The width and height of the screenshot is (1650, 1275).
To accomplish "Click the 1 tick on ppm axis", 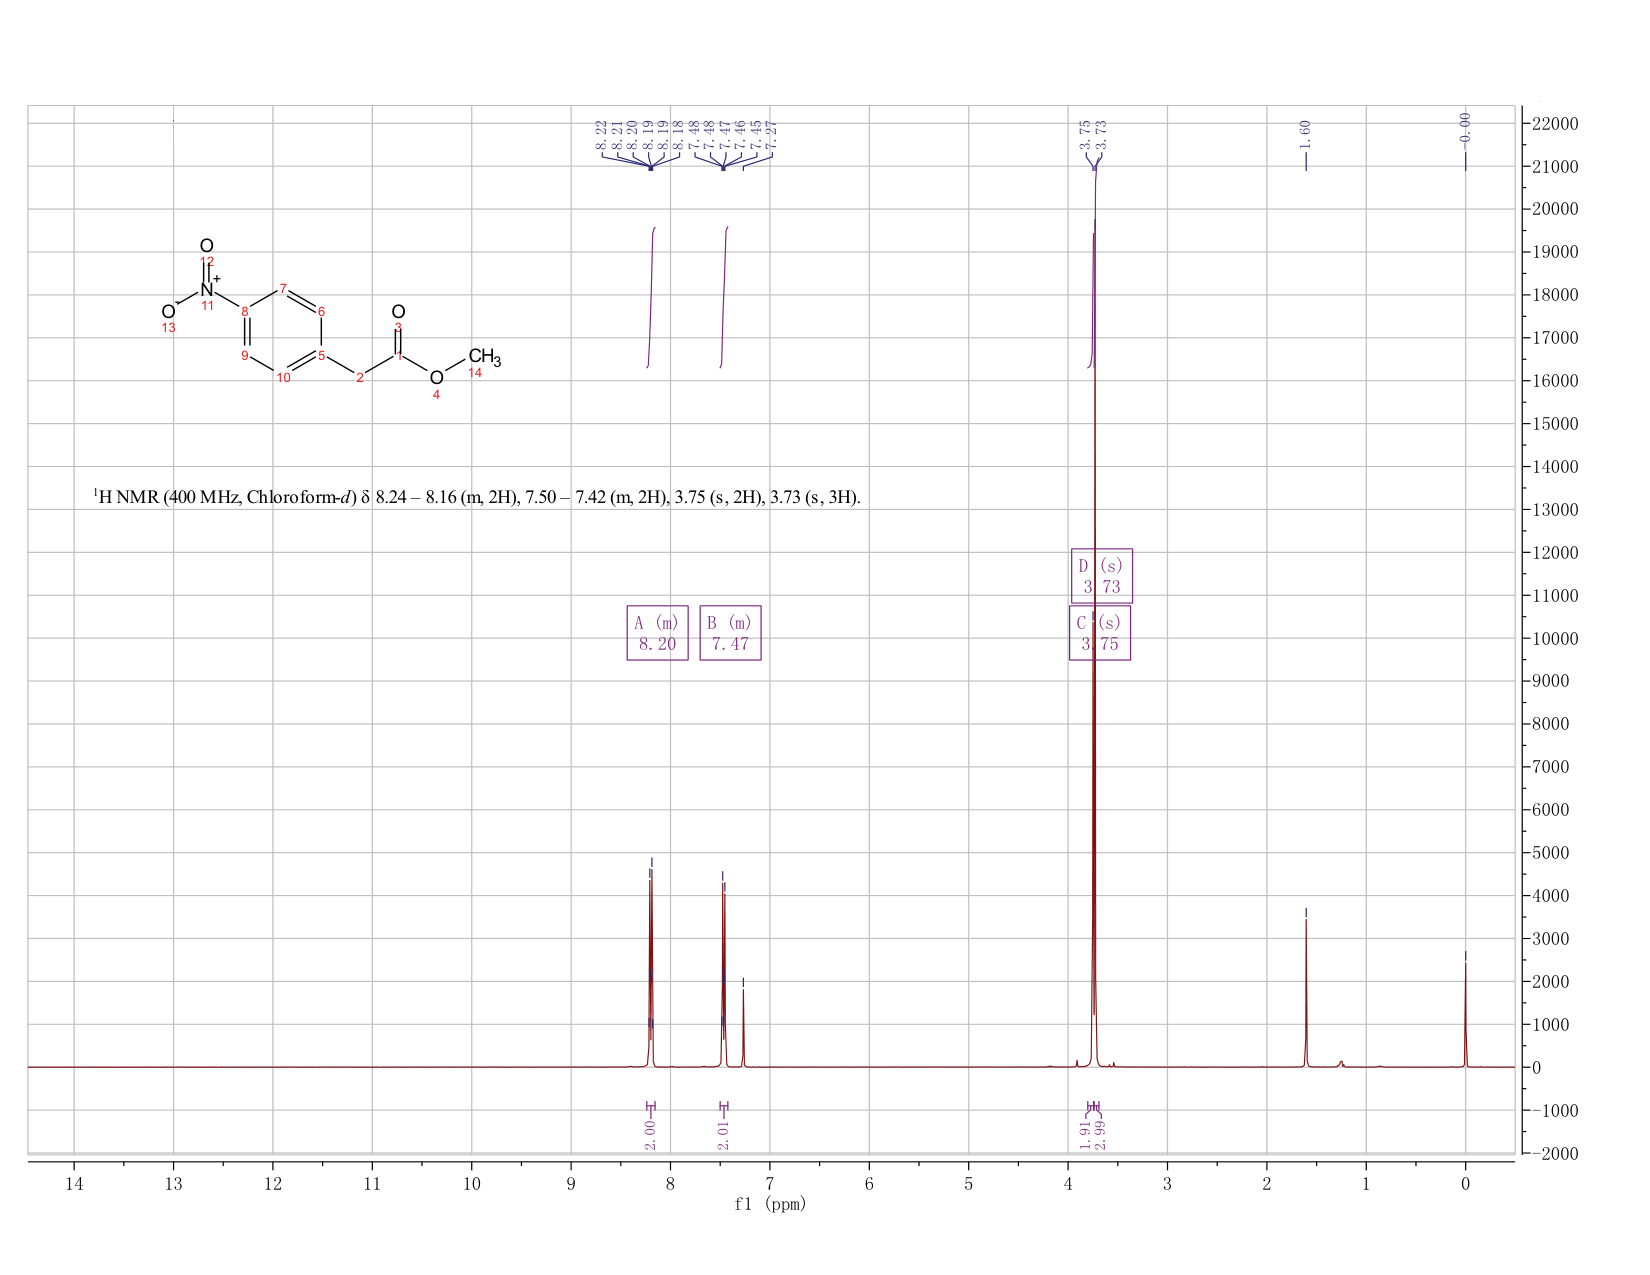I will [1366, 1184].
